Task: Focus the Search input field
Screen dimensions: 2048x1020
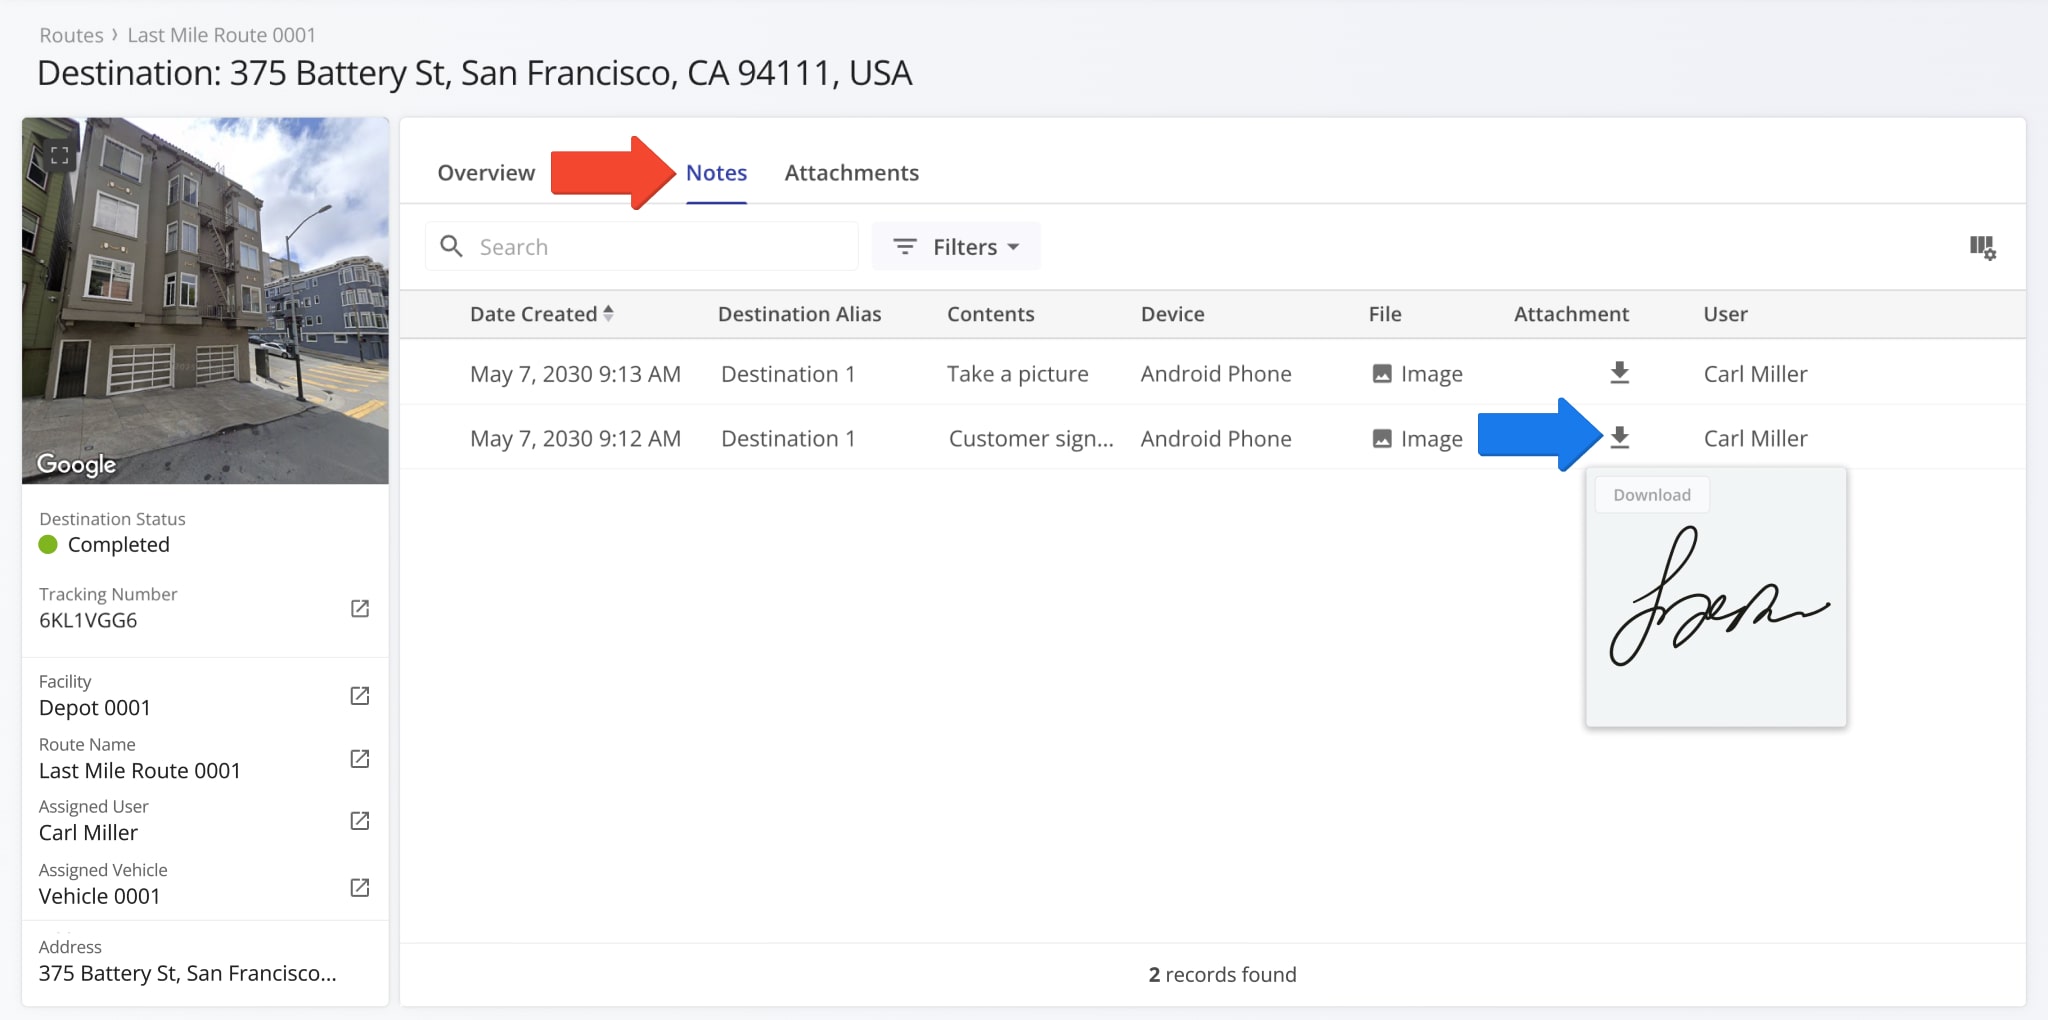Action: [660, 247]
